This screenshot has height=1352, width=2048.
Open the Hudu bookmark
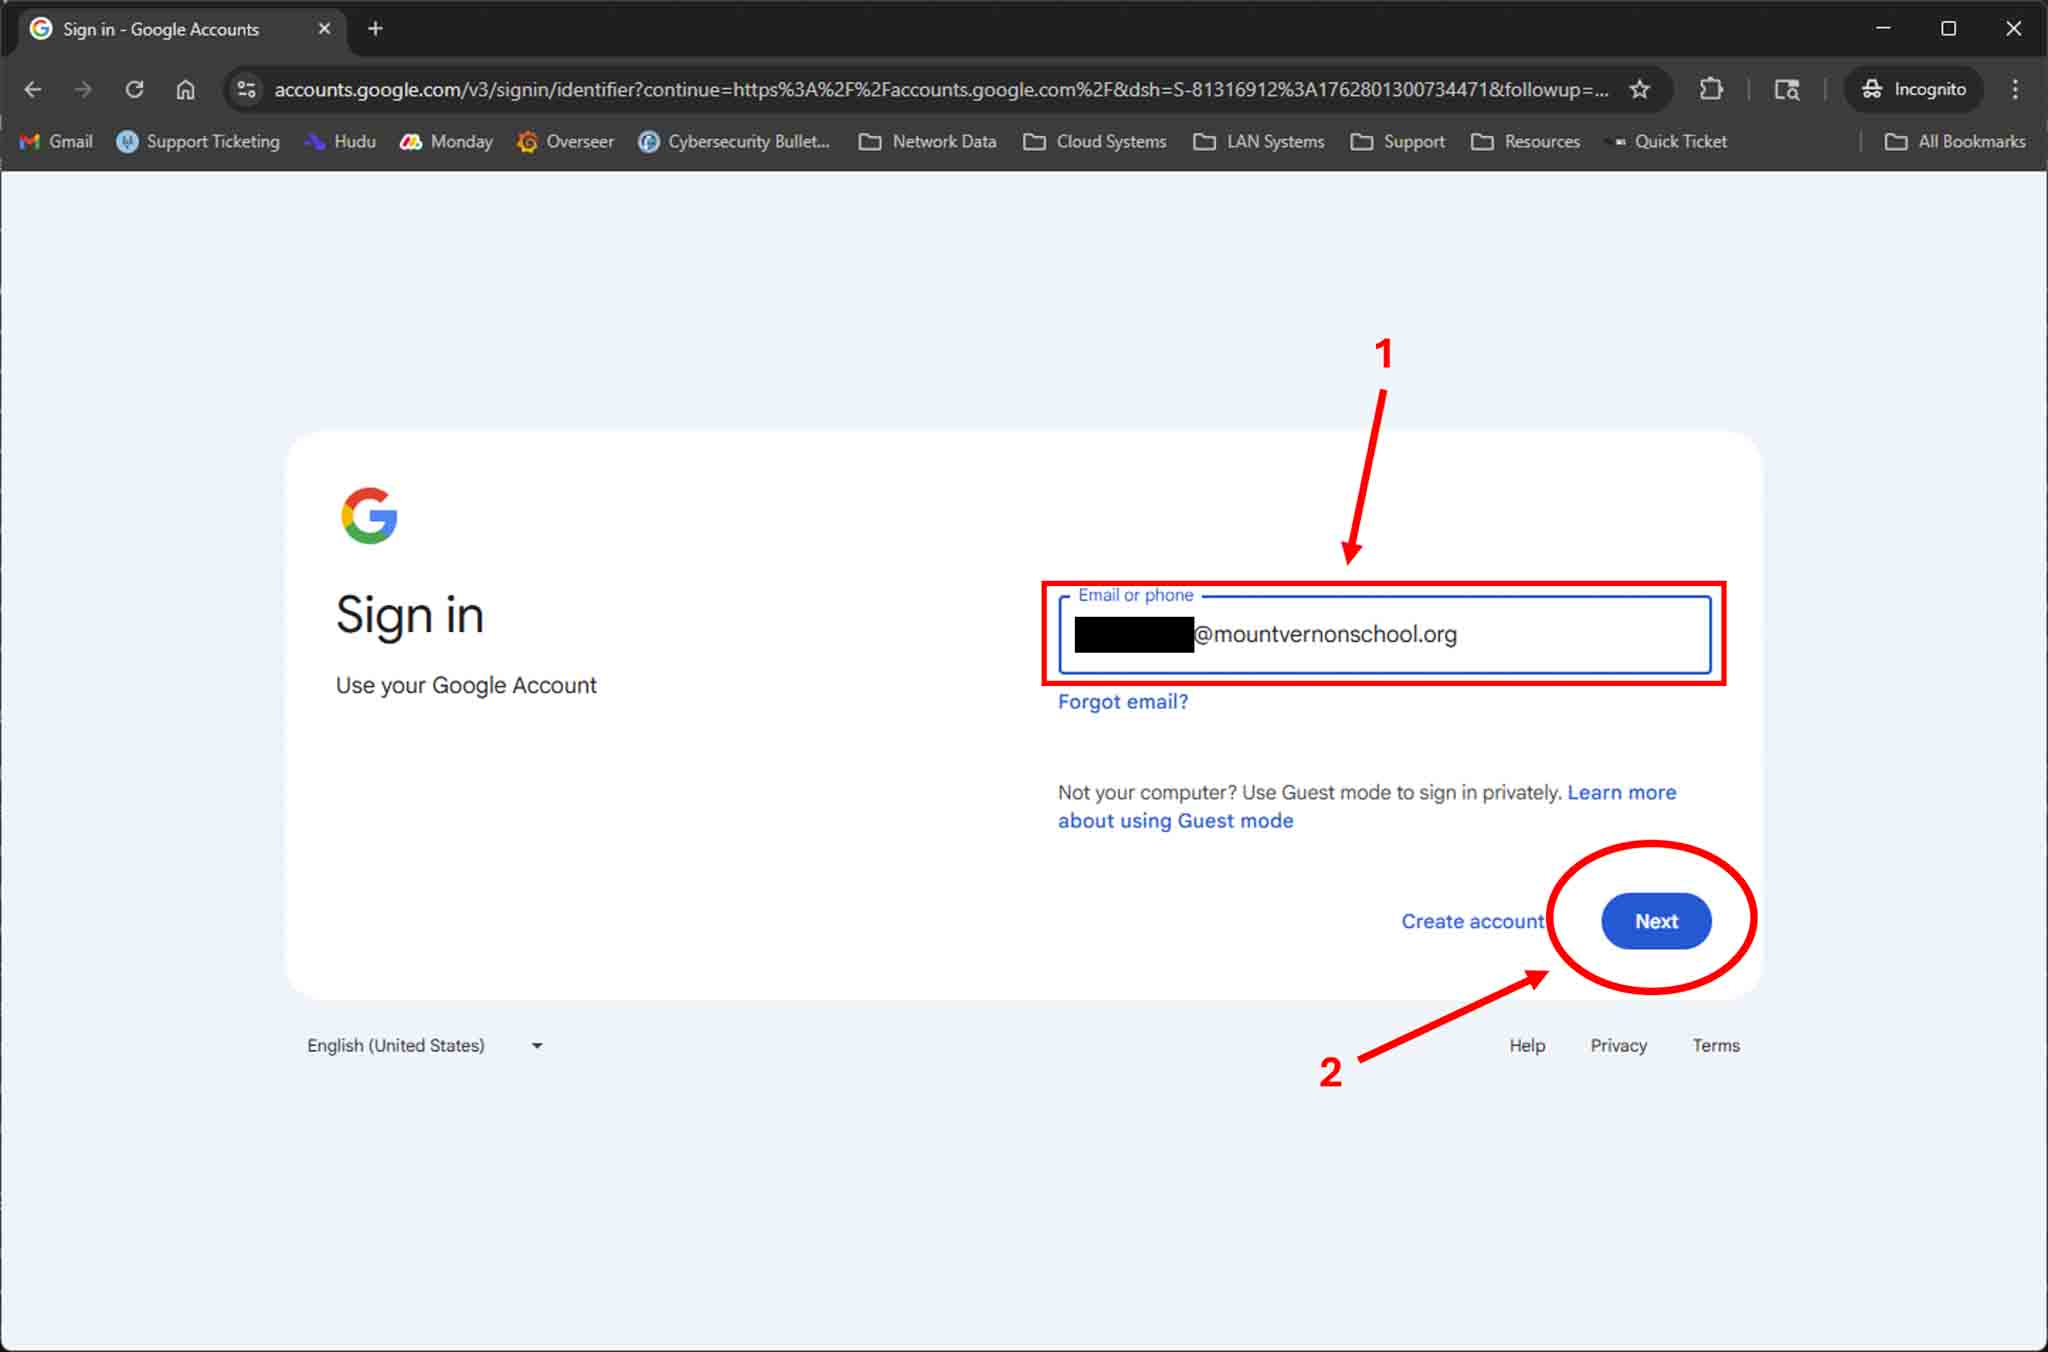341,141
